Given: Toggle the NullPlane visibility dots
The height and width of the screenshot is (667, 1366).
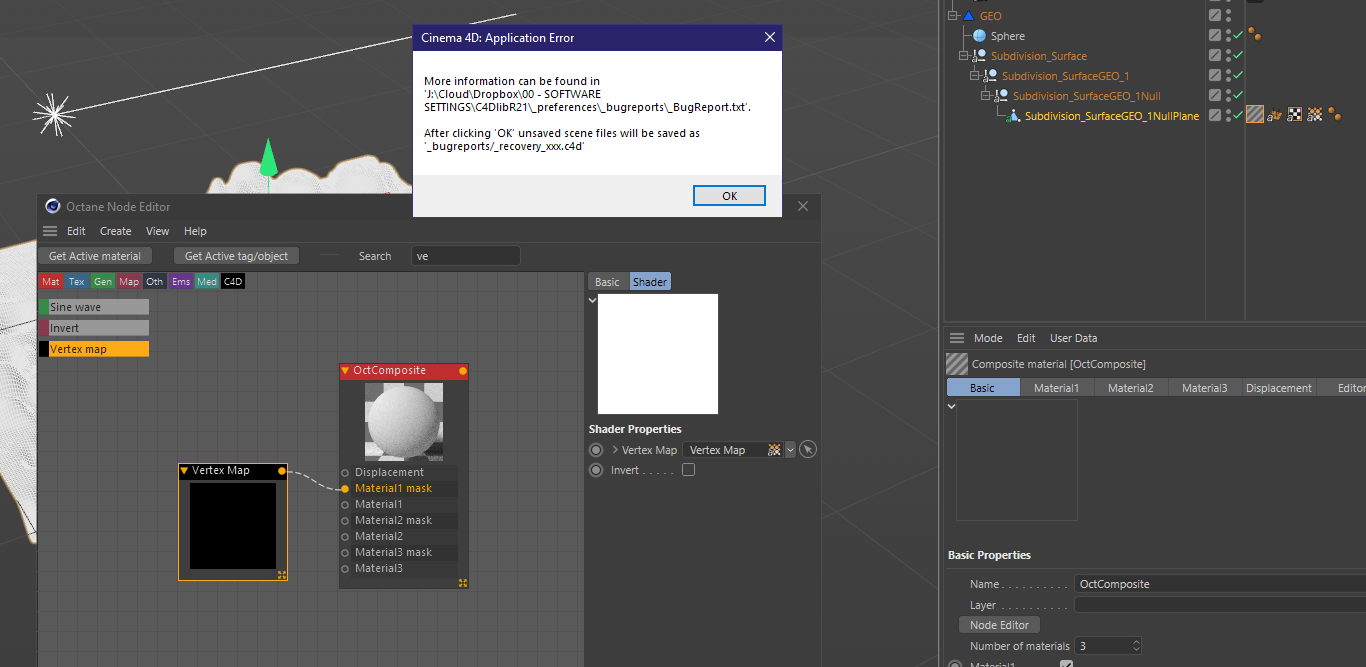Looking at the screenshot, I should (1228, 116).
